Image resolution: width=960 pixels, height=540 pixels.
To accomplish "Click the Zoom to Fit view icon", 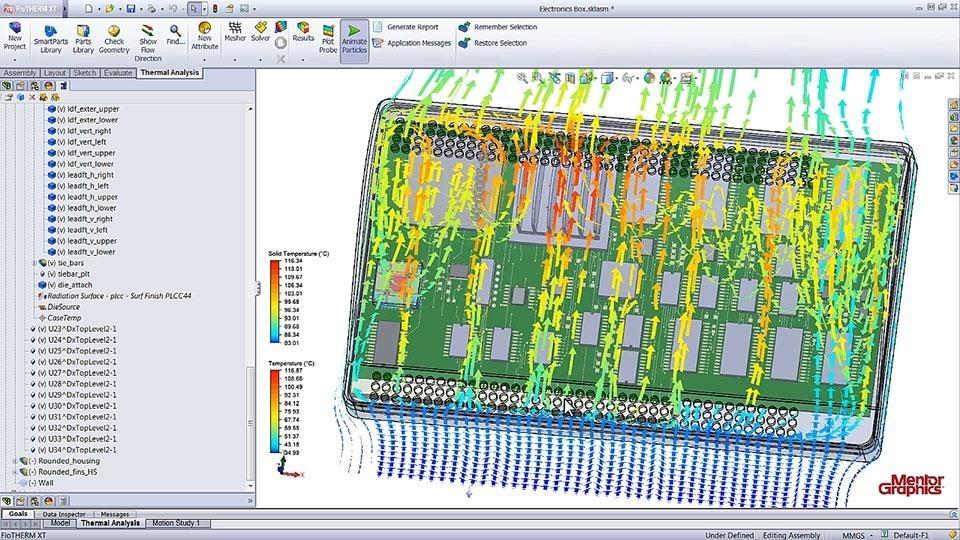I will coord(522,78).
